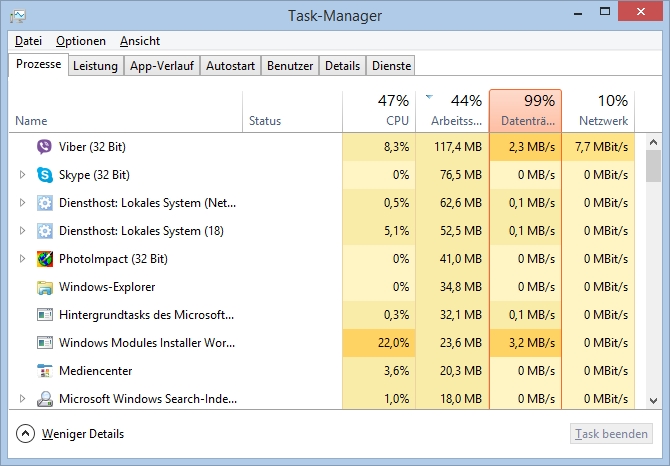This screenshot has height=466, width=670.
Task: Close the Task-Manager window
Action: (x=641, y=12)
